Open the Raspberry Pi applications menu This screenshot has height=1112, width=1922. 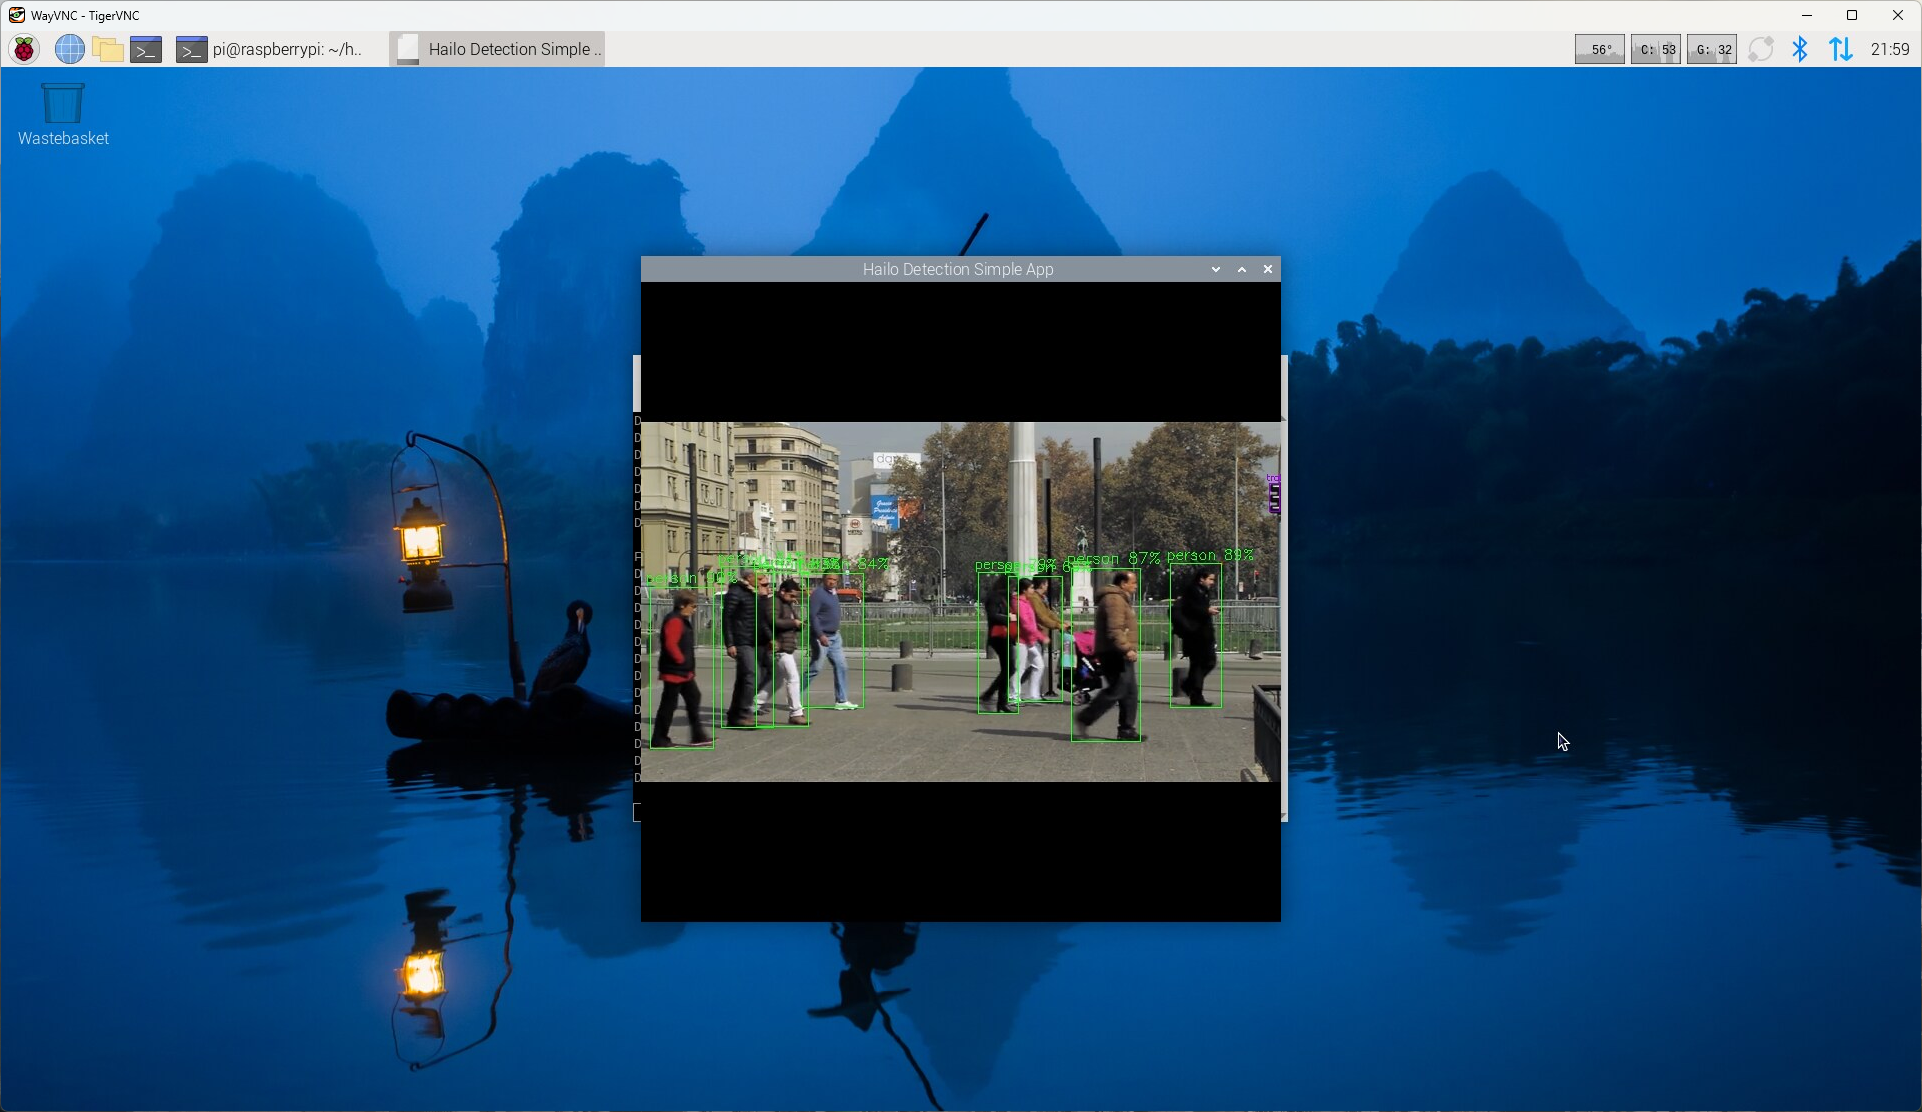click(24, 49)
